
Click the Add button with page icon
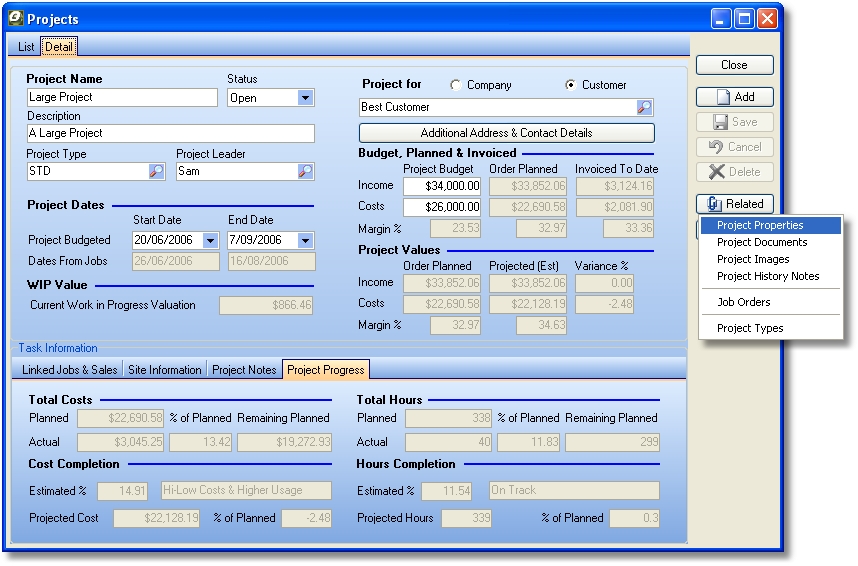(x=734, y=97)
